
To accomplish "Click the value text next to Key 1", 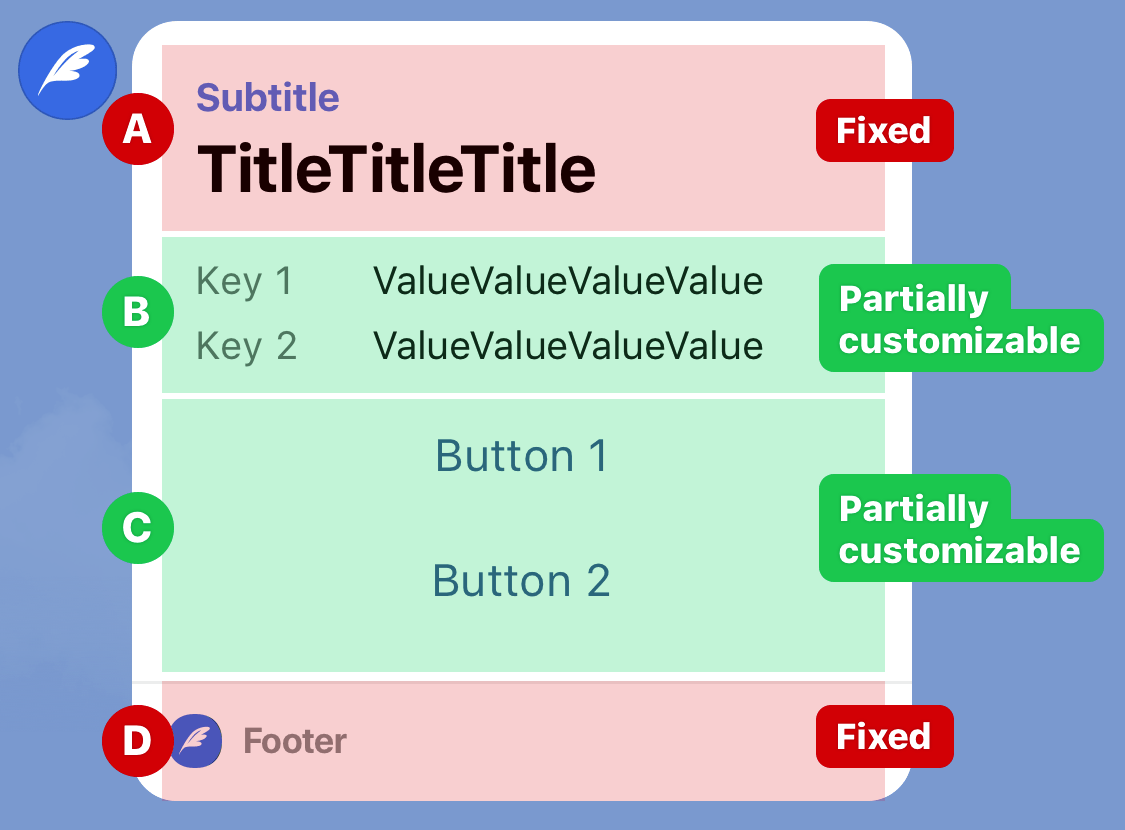I will [x=568, y=281].
